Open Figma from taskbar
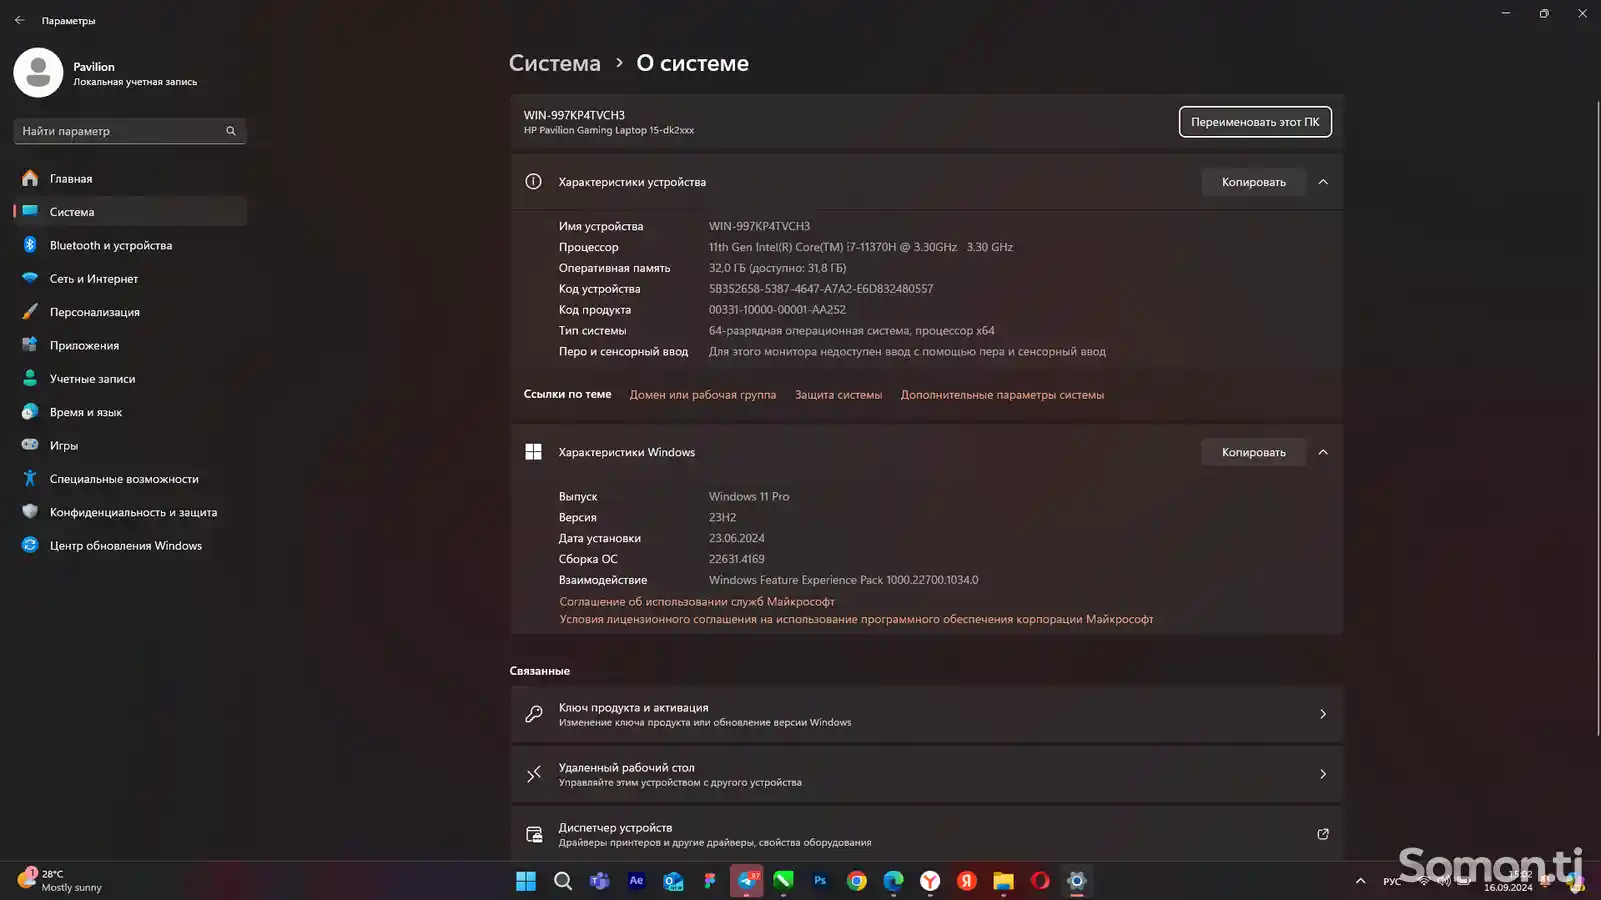 click(710, 881)
